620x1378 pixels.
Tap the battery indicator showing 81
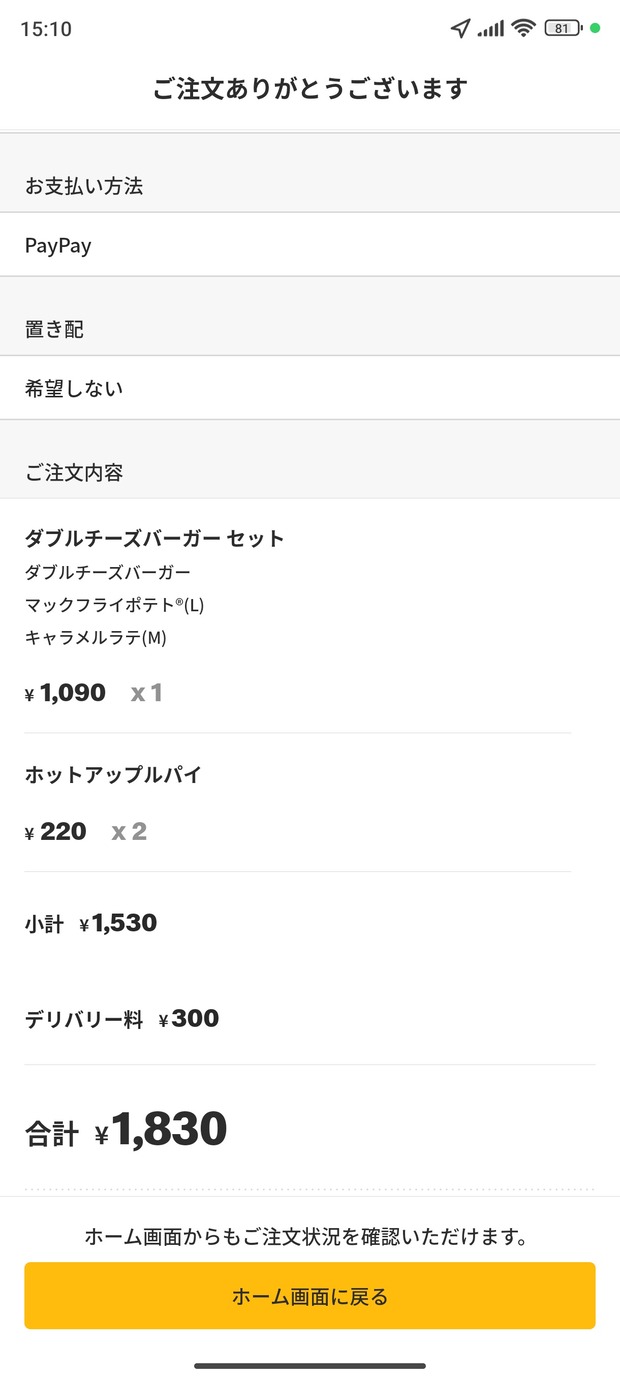pyautogui.click(x=563, y=28)
